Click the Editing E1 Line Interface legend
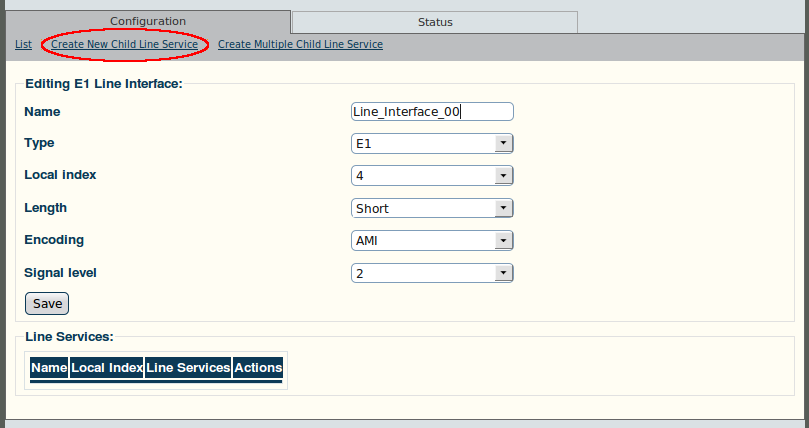Image resolution: width=809 pixels, height=428 pixels. tap(104, 84)
